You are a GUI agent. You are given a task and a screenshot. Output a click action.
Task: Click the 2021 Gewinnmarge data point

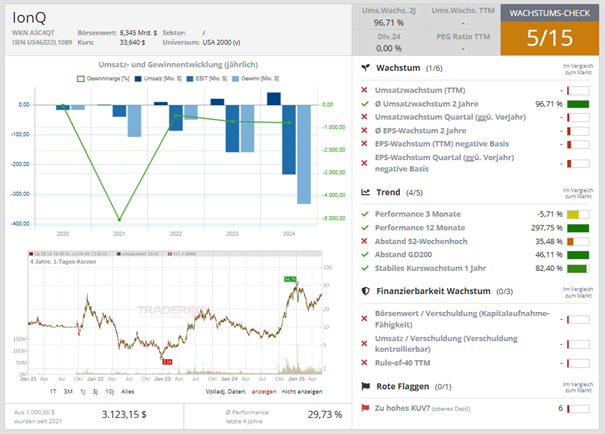coord(119,220)
